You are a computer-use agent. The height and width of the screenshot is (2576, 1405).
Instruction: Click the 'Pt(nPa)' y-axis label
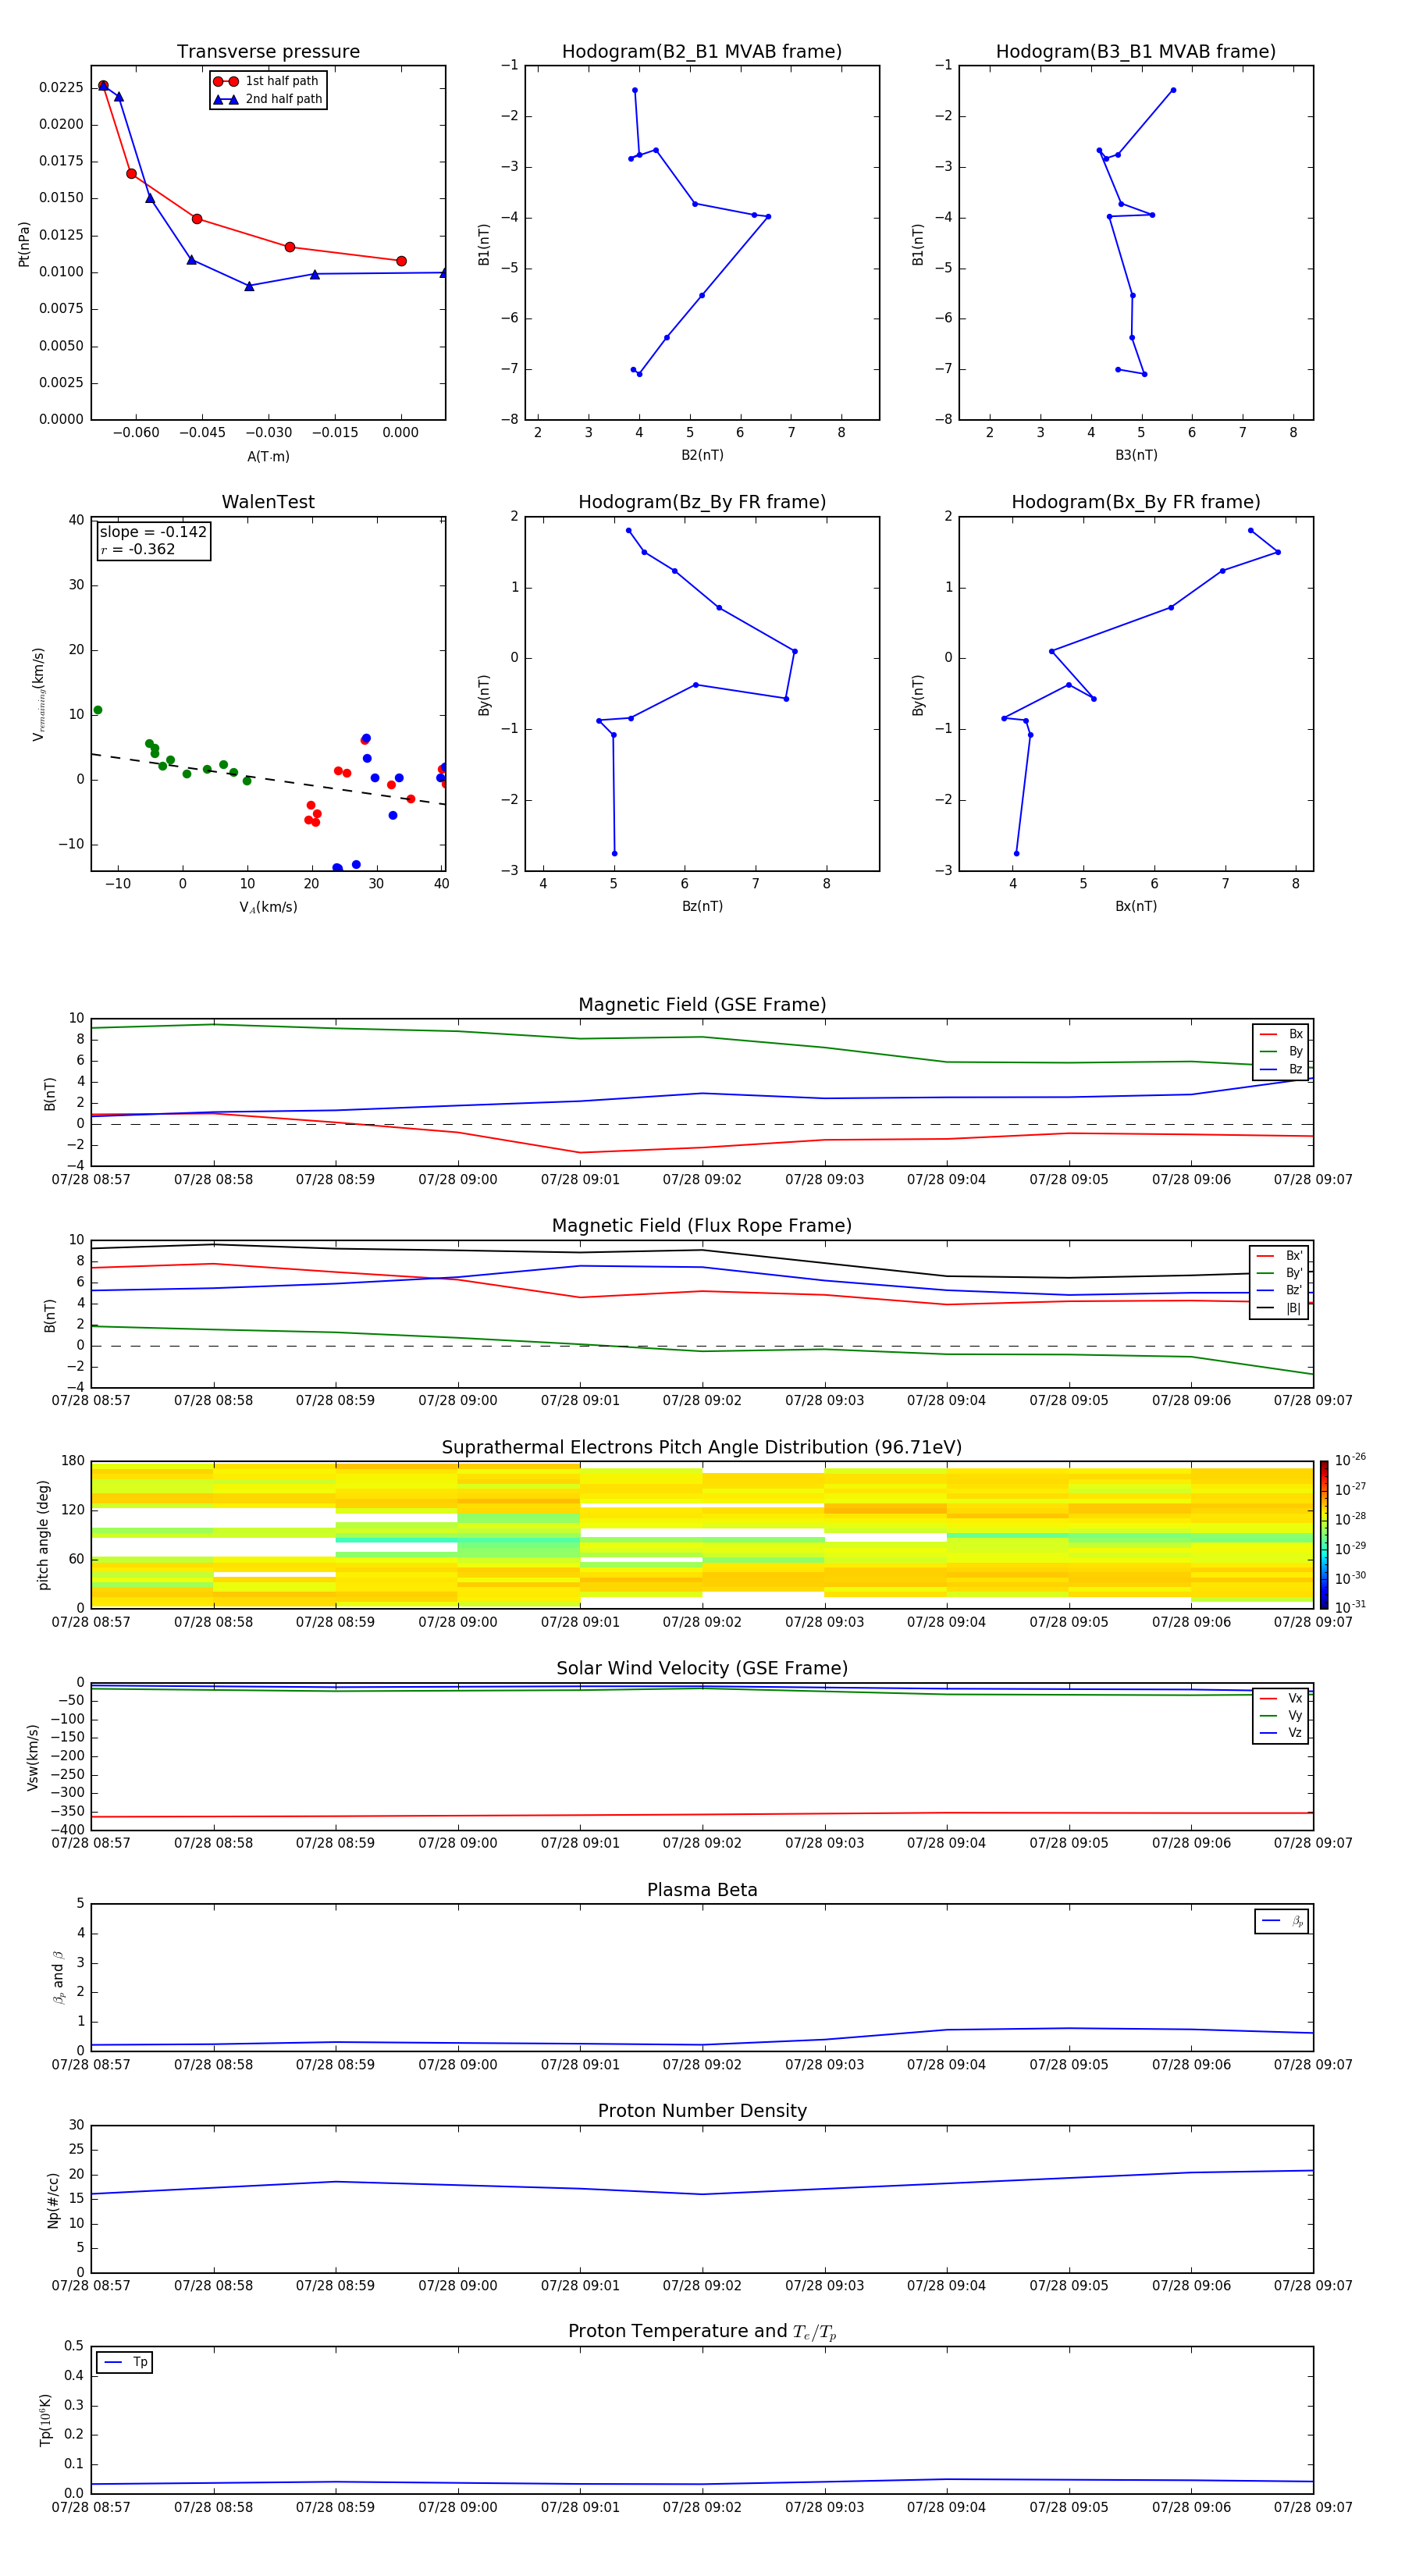[x=24, y=244]
